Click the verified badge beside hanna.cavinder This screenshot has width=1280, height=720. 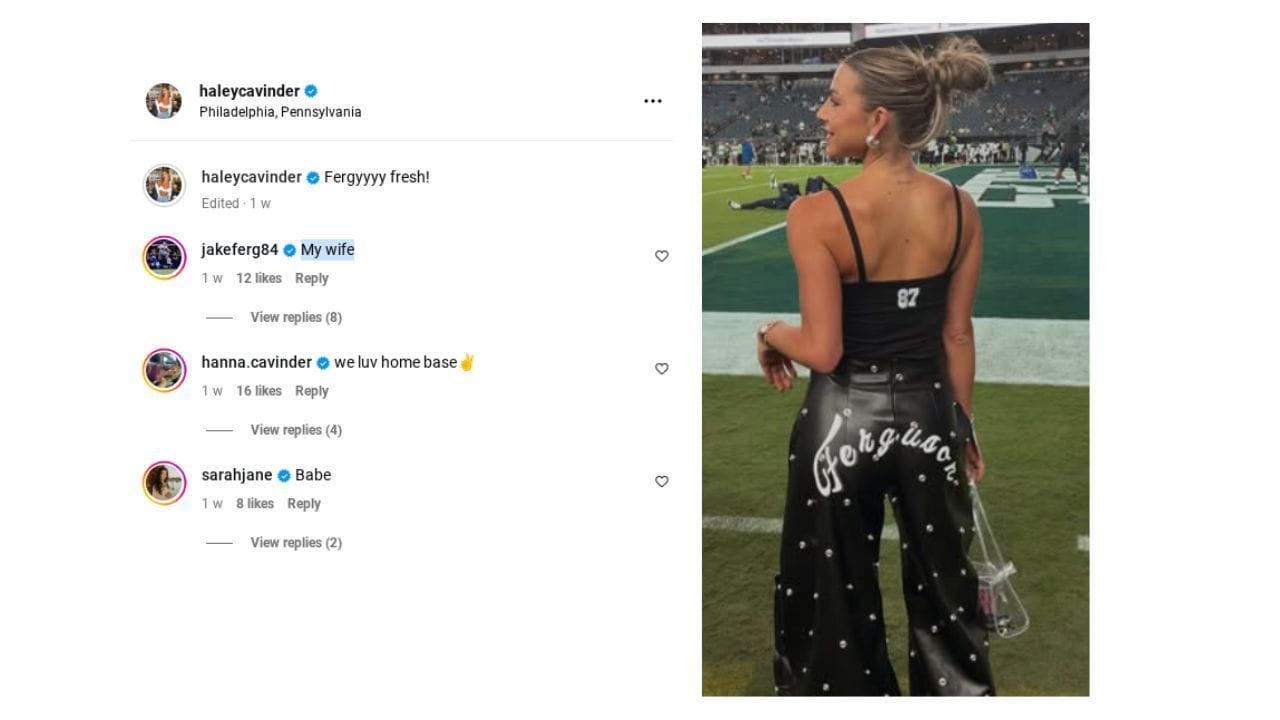click(x=321, y=362)
